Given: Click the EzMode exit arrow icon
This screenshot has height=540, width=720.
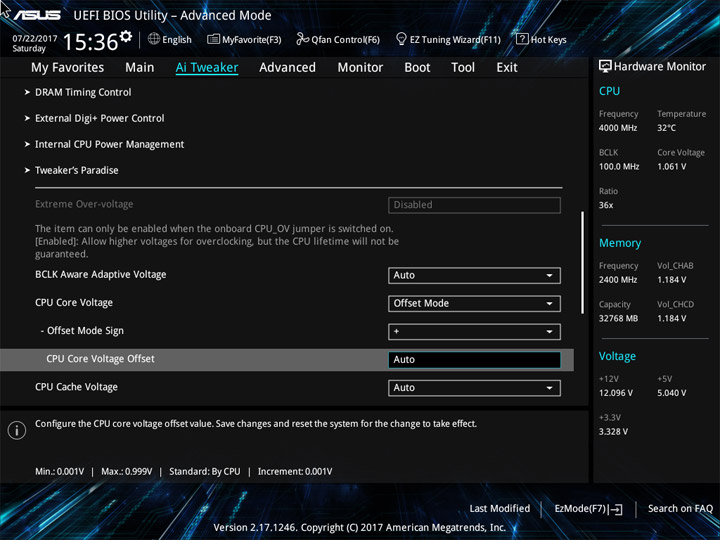Looking at the screenshot, I should pos(616,509).
